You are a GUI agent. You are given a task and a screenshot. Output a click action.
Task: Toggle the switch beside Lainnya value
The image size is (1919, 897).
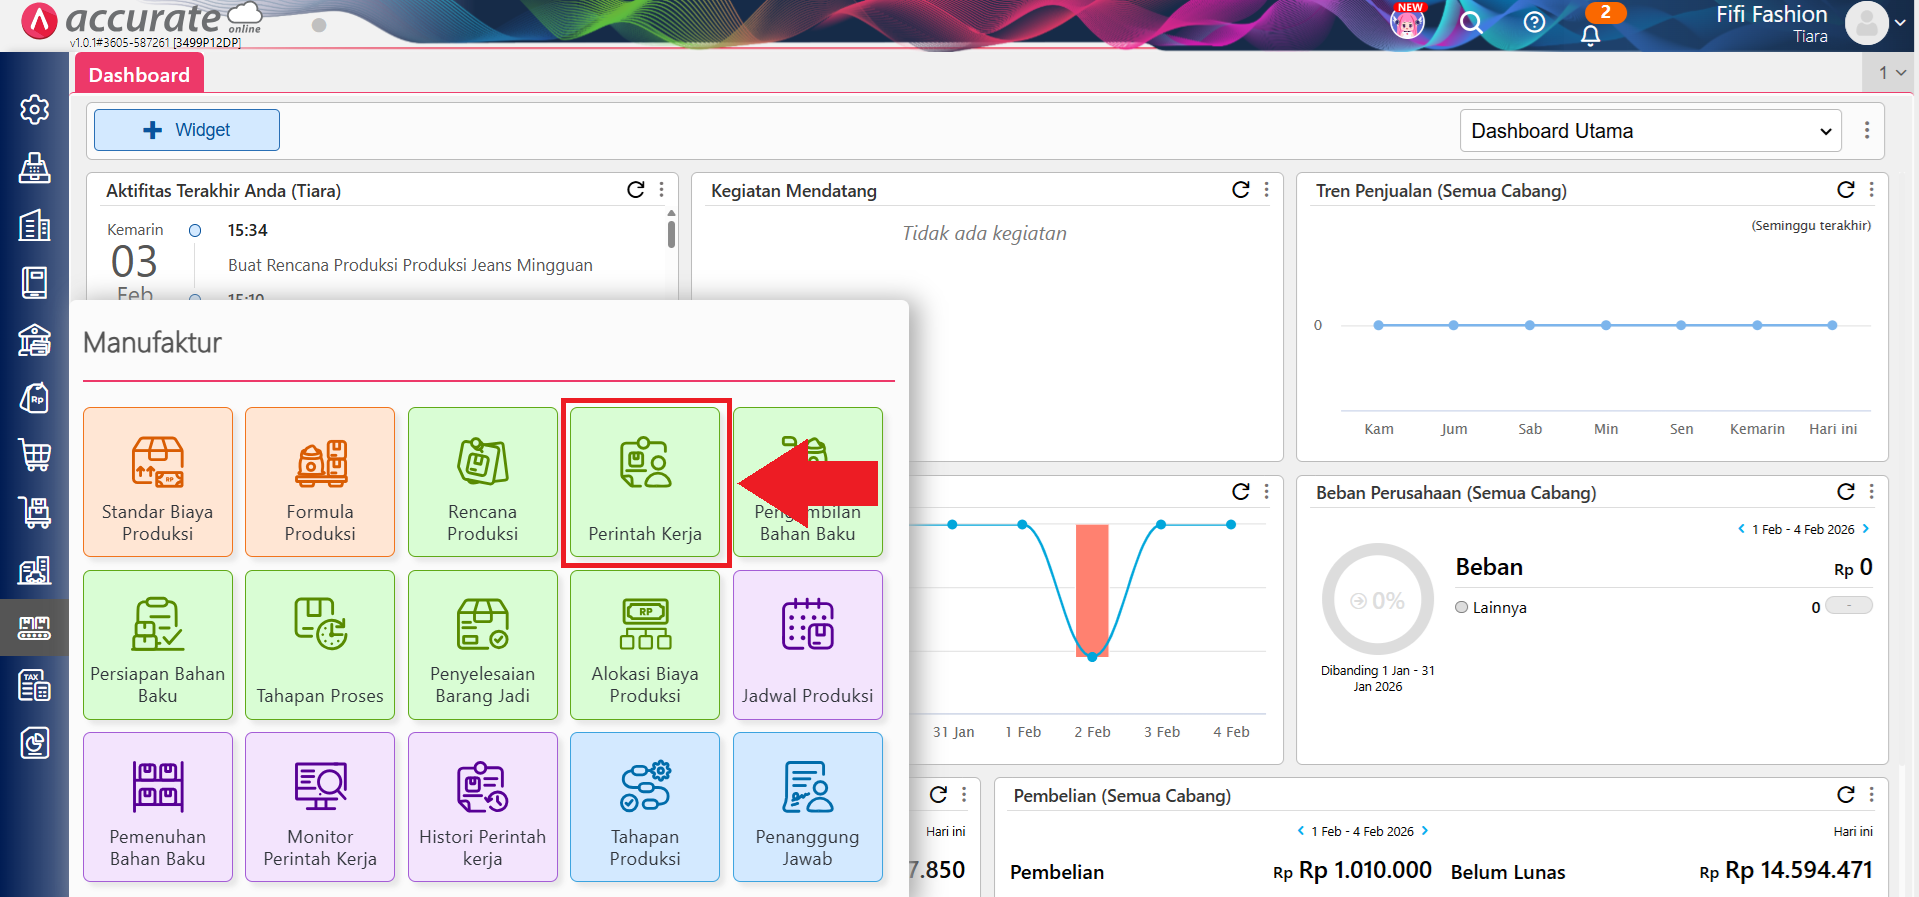click(x=1848, y=606)
